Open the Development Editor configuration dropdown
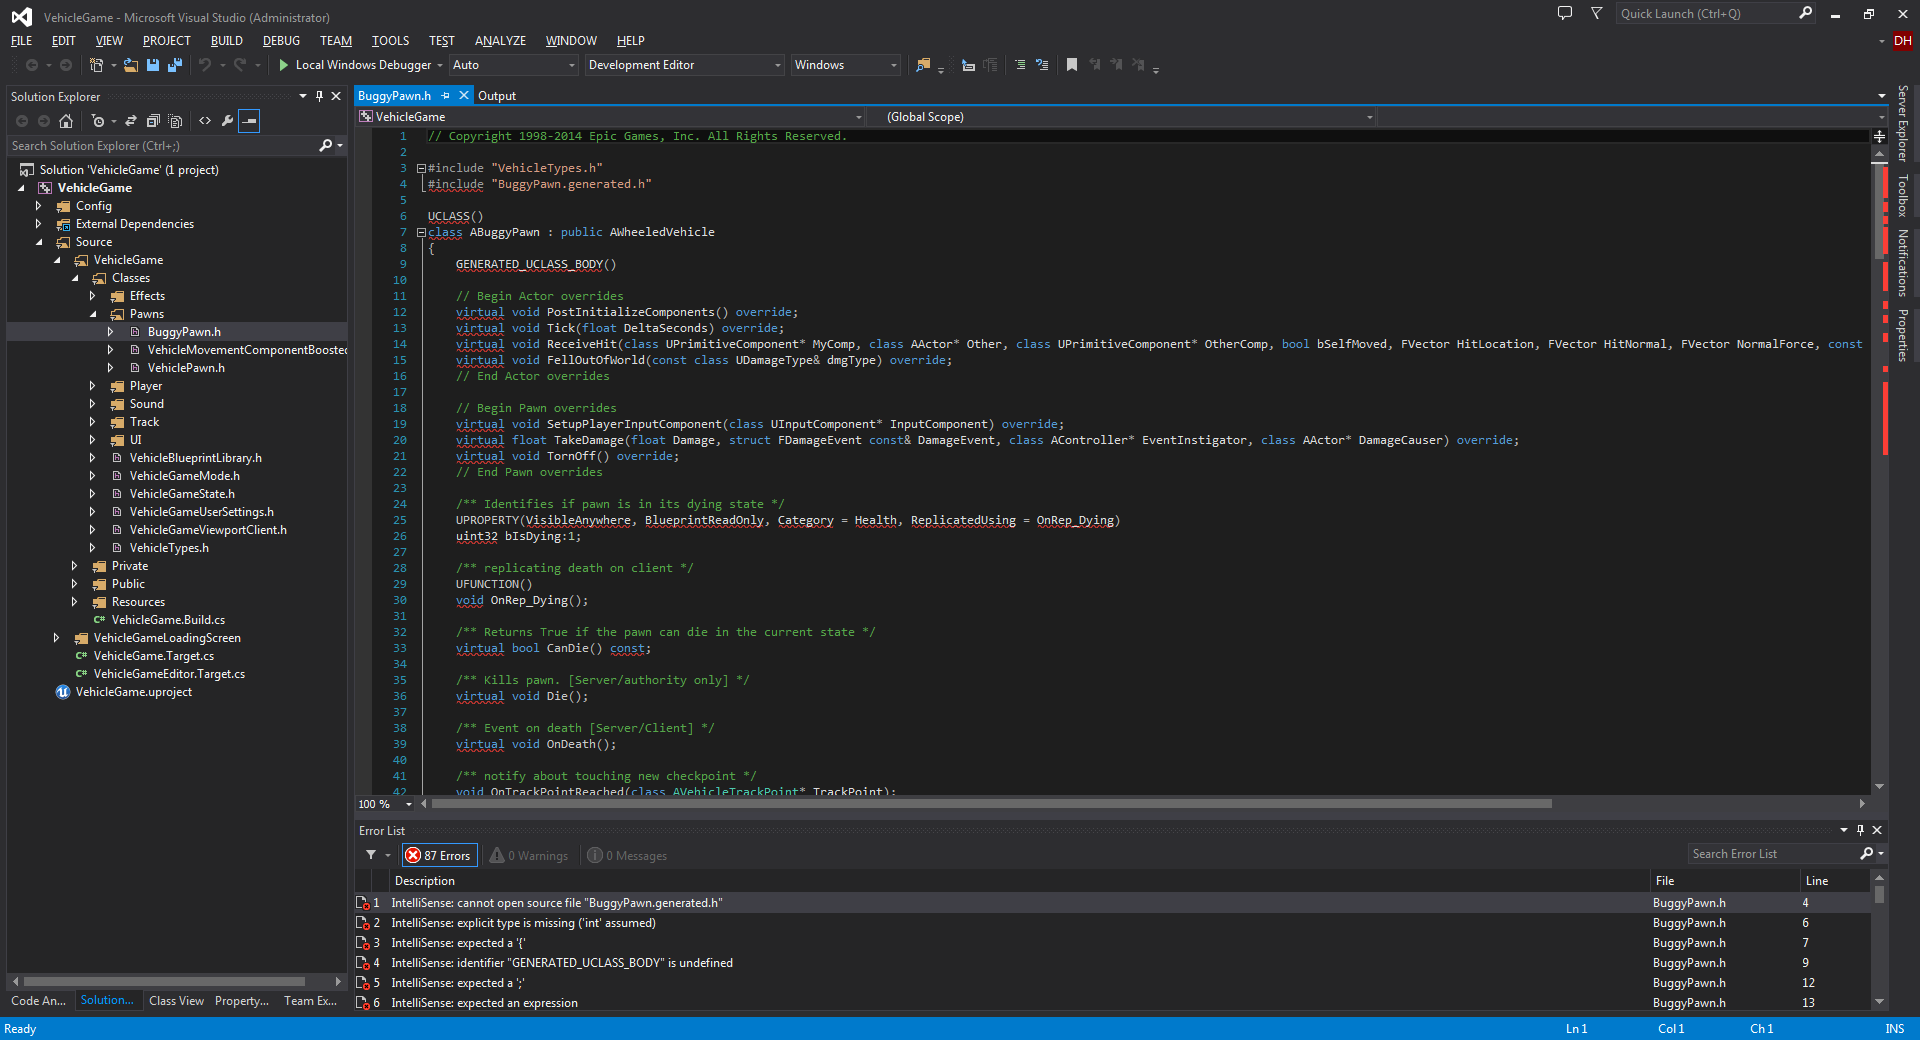 tap(684, 65)
